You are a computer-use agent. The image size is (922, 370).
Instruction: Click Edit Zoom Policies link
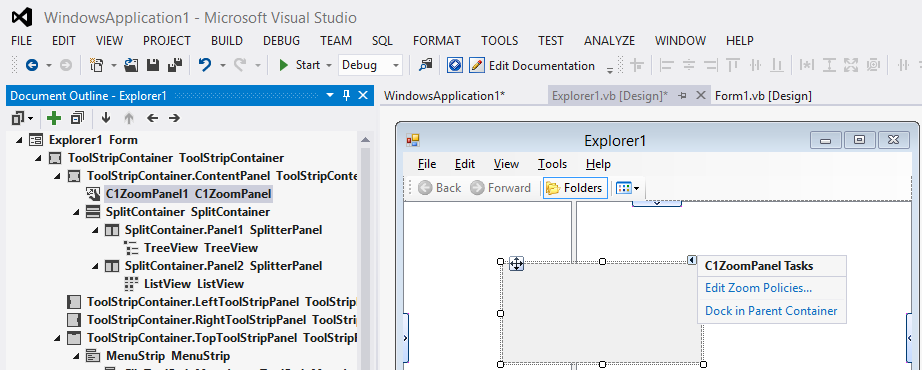tap(759, 288)
